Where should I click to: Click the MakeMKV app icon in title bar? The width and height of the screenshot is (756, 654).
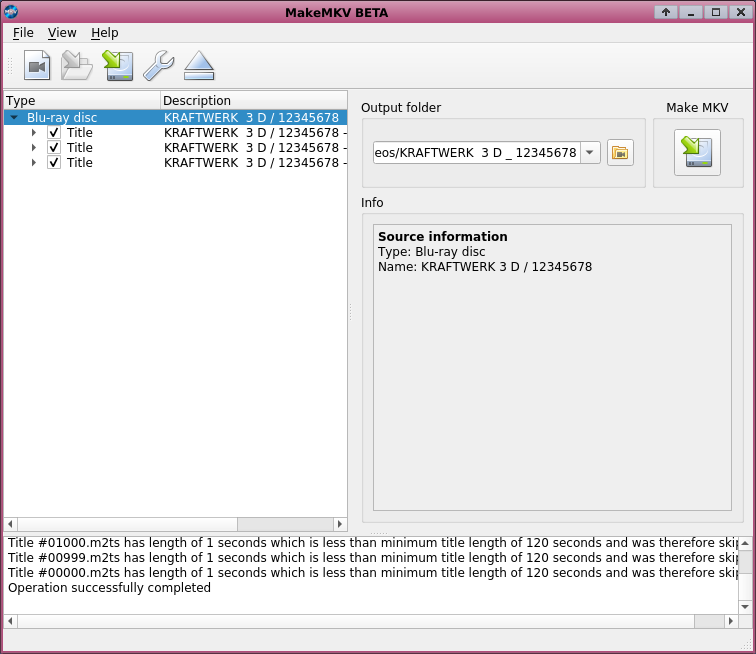12,12
